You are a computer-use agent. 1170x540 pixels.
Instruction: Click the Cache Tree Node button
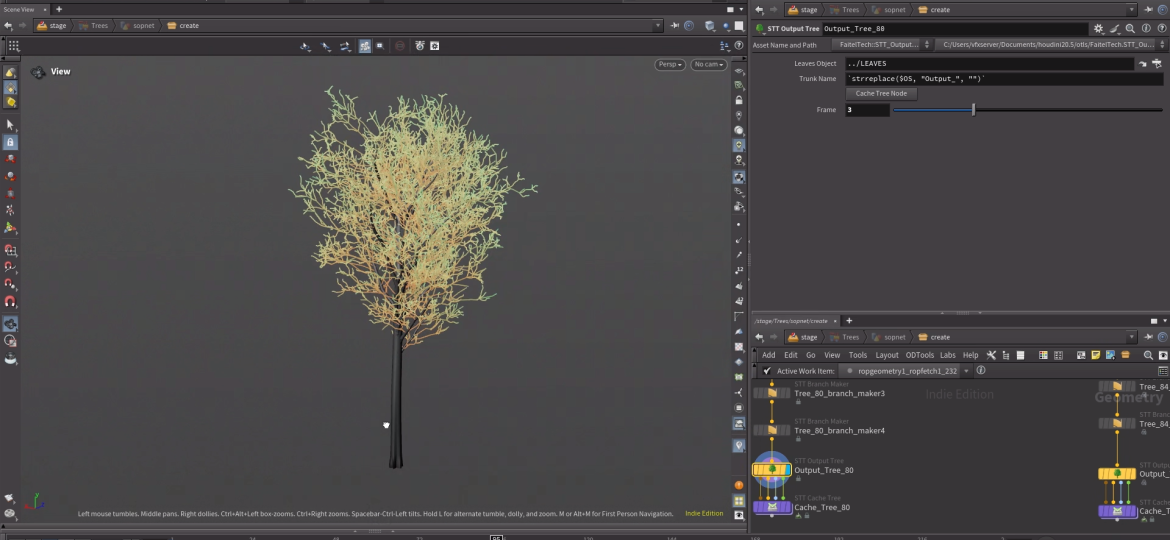(881, 93)
